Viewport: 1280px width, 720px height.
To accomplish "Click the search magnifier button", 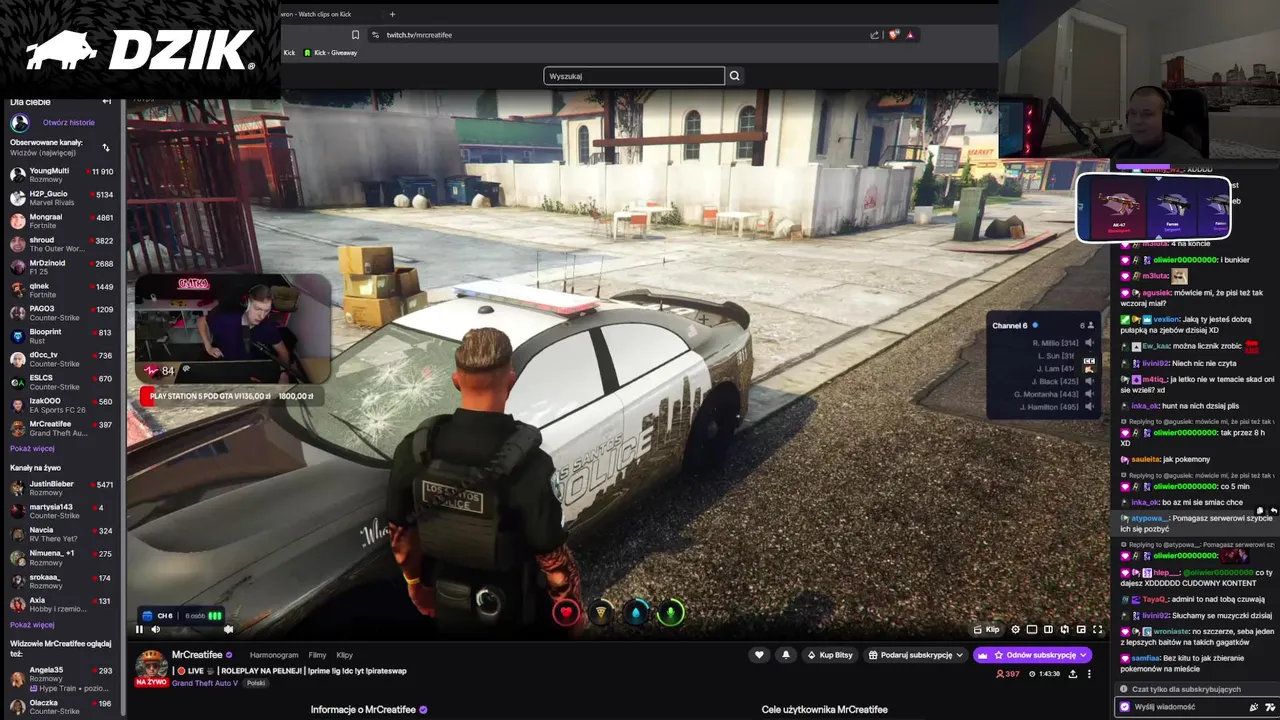I will click(735, 76).
